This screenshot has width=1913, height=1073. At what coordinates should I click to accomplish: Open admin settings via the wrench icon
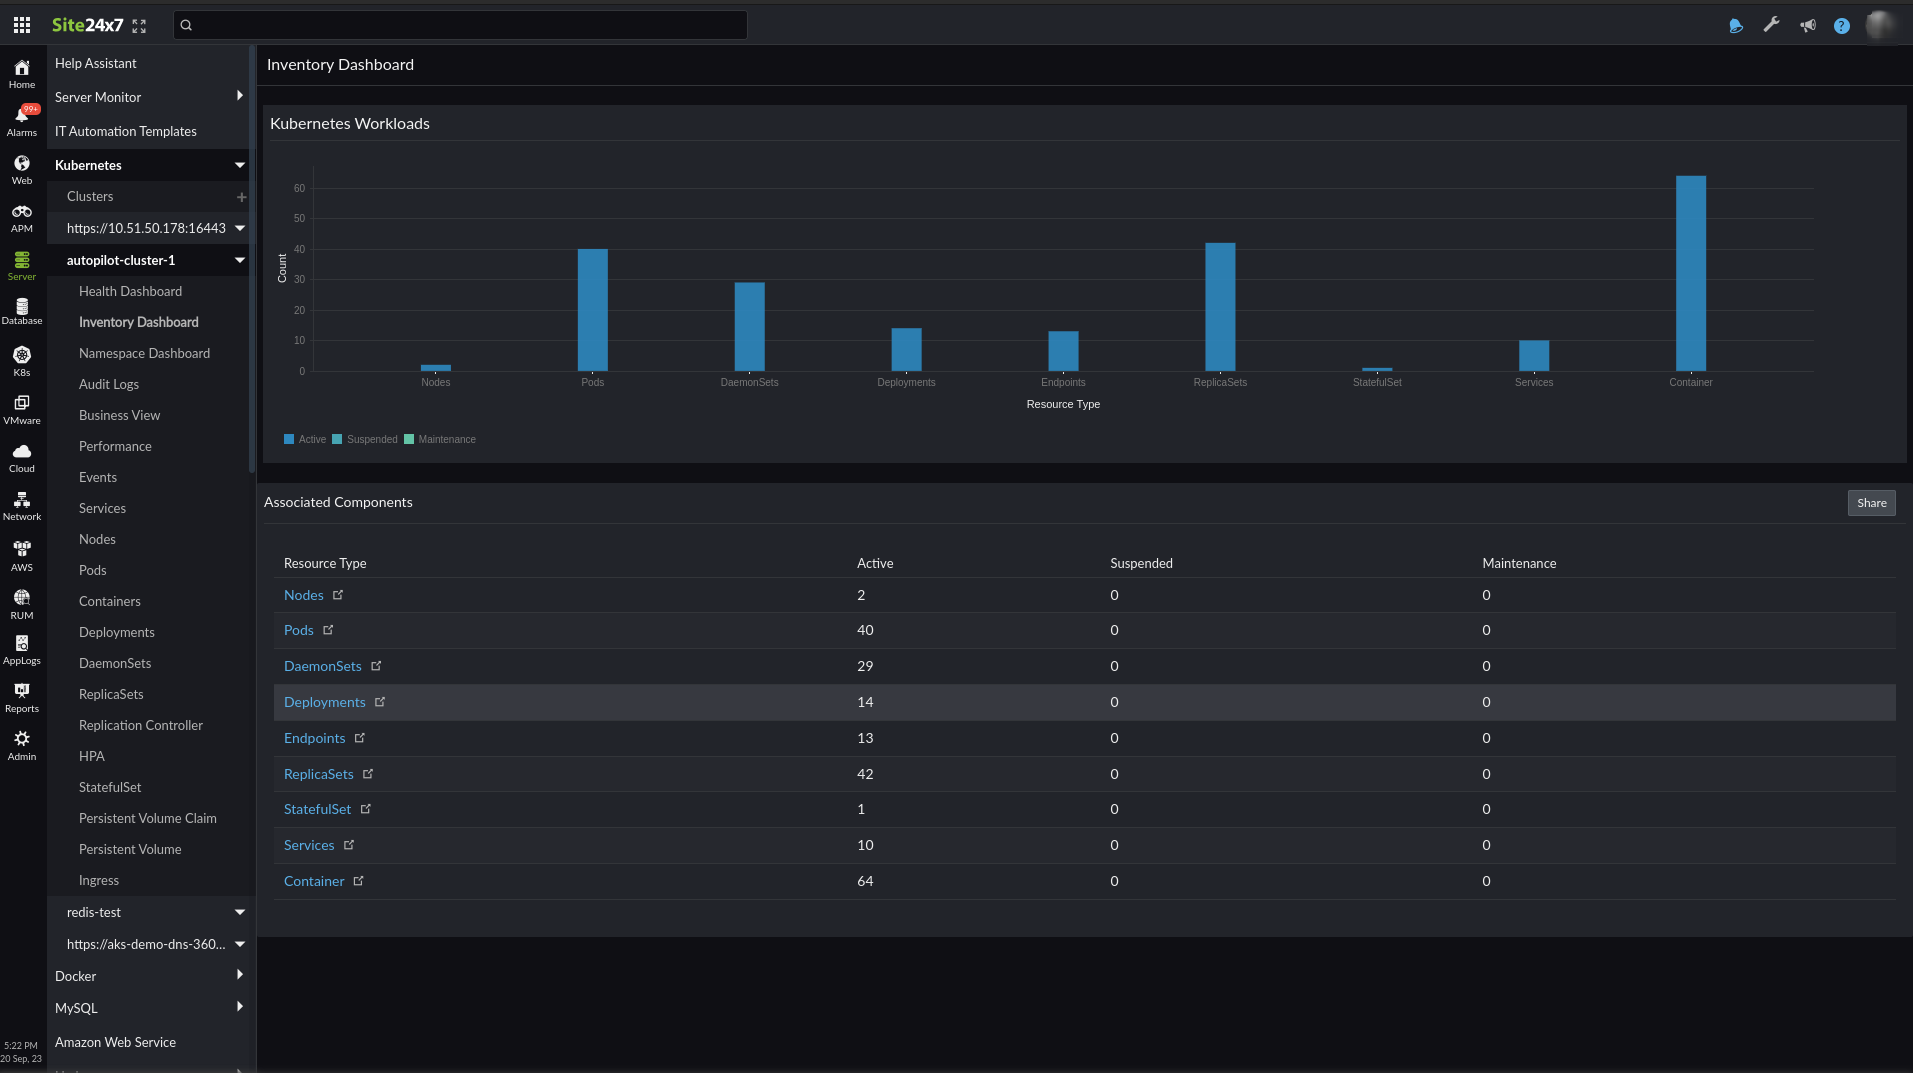pos(1771,25)
